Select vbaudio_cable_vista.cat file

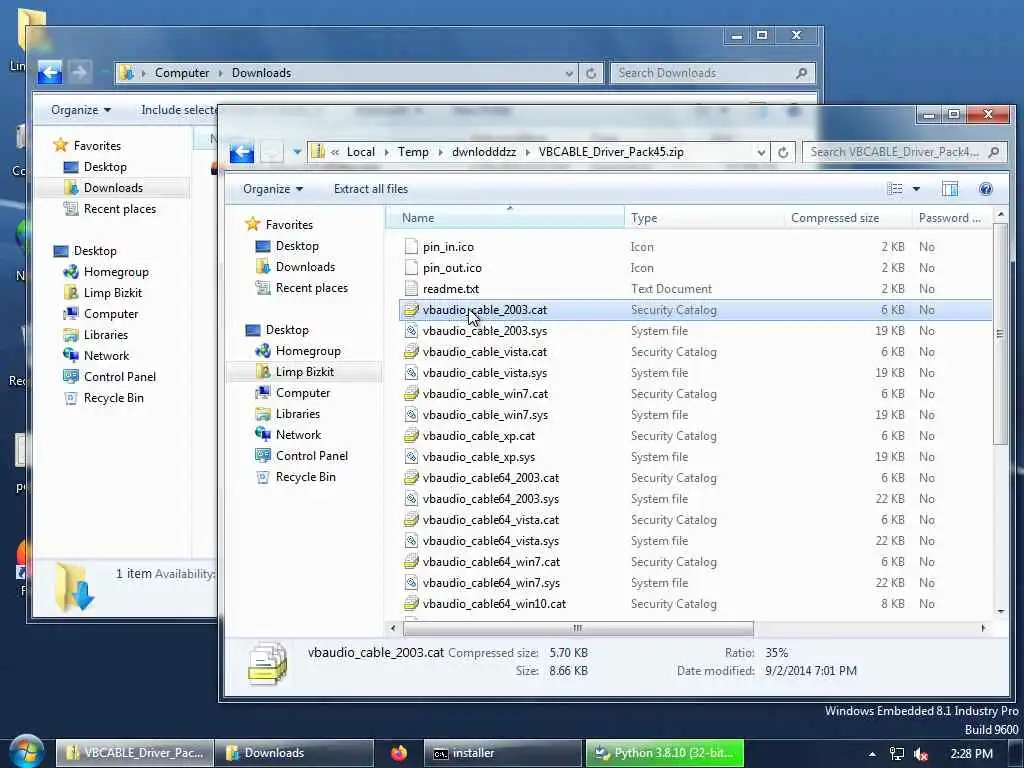coord(694,352)
